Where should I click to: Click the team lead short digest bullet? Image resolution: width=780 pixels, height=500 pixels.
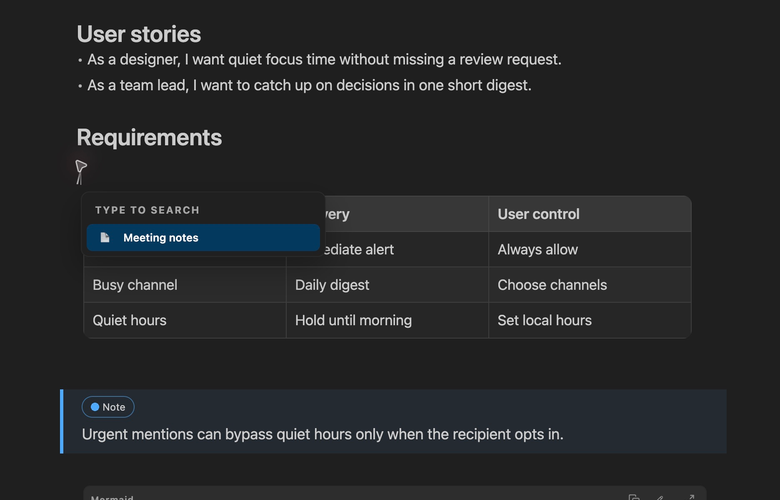[x=309, y=86]
